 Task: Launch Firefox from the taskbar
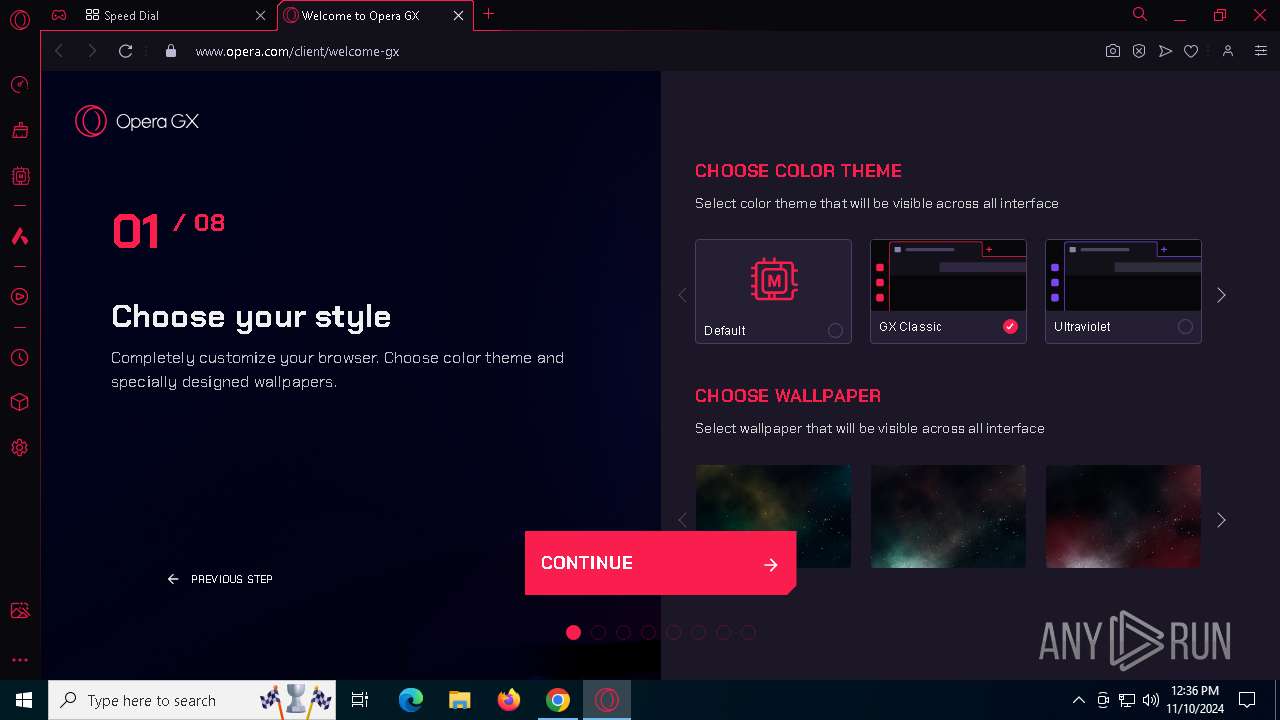tap(509, 700)
